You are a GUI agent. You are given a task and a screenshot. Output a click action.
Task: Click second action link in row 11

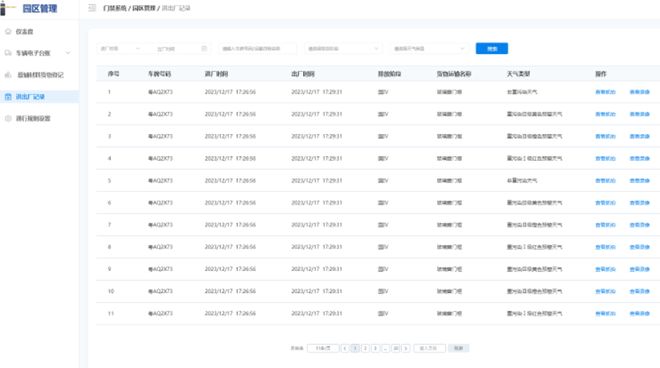click(639, 313)
